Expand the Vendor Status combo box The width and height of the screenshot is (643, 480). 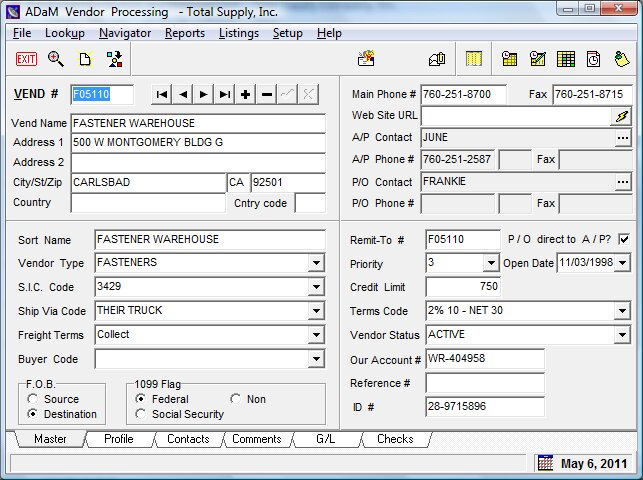click(x=621, y=335)
